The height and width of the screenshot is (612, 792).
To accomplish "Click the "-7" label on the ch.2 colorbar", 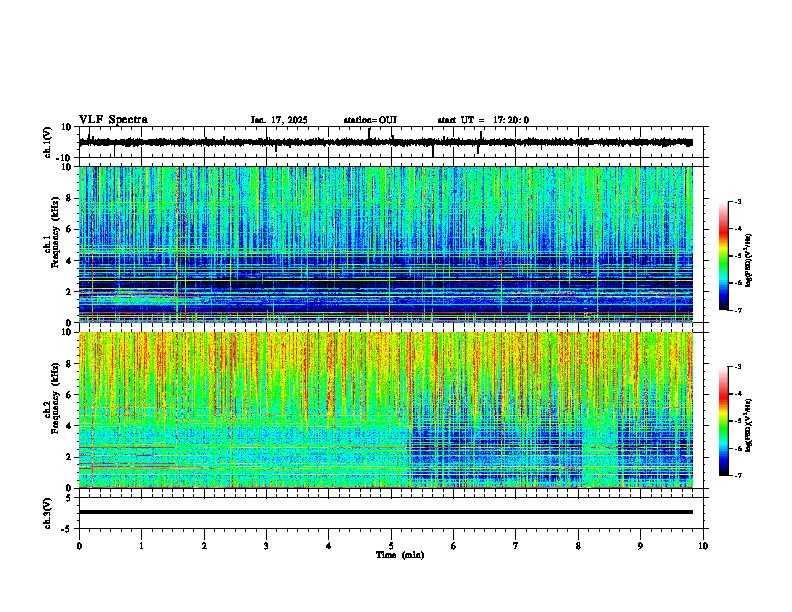I will [x=737, y=476].
